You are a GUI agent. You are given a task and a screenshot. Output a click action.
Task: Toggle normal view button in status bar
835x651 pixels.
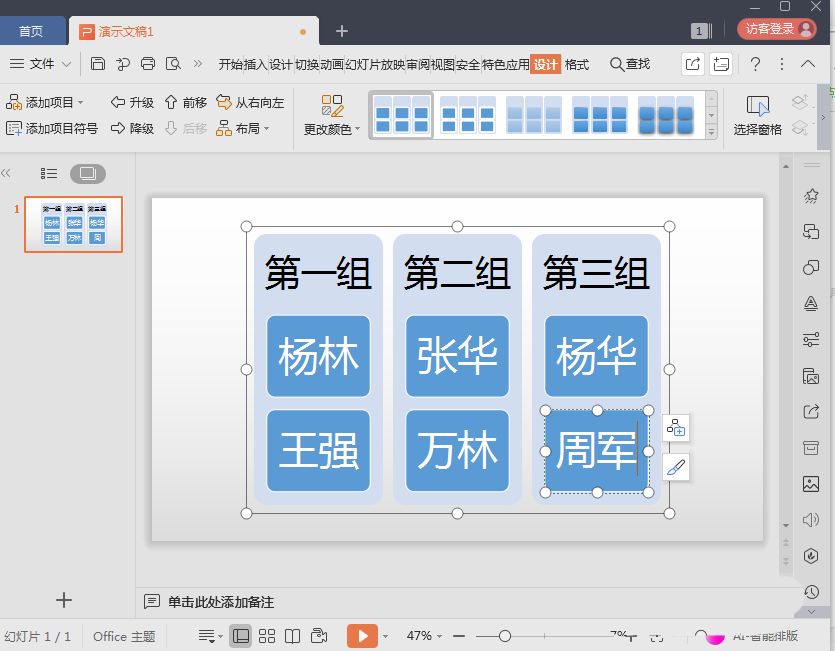pyautogui.click(x=241, y=636)
